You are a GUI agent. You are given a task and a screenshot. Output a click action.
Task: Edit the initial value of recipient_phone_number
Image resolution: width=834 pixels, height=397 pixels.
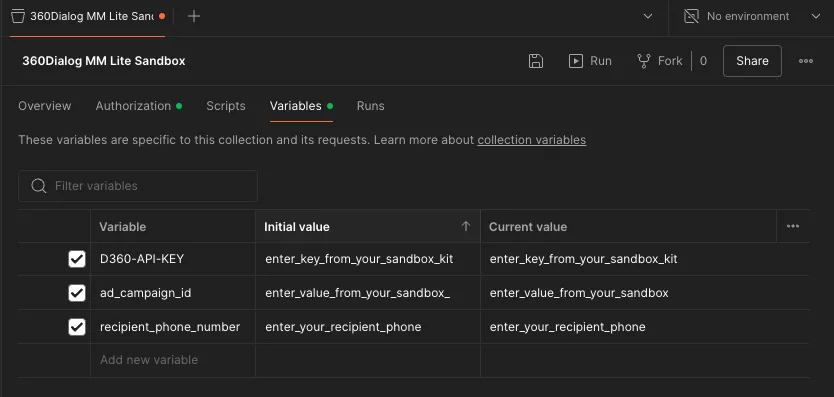tap(368, 327)
